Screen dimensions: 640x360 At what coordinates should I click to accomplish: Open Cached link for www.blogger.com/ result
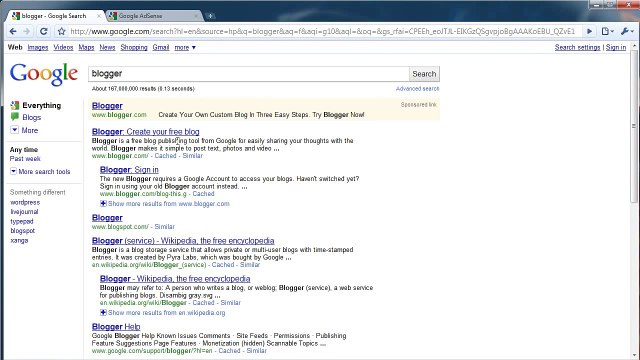[165, 156]
